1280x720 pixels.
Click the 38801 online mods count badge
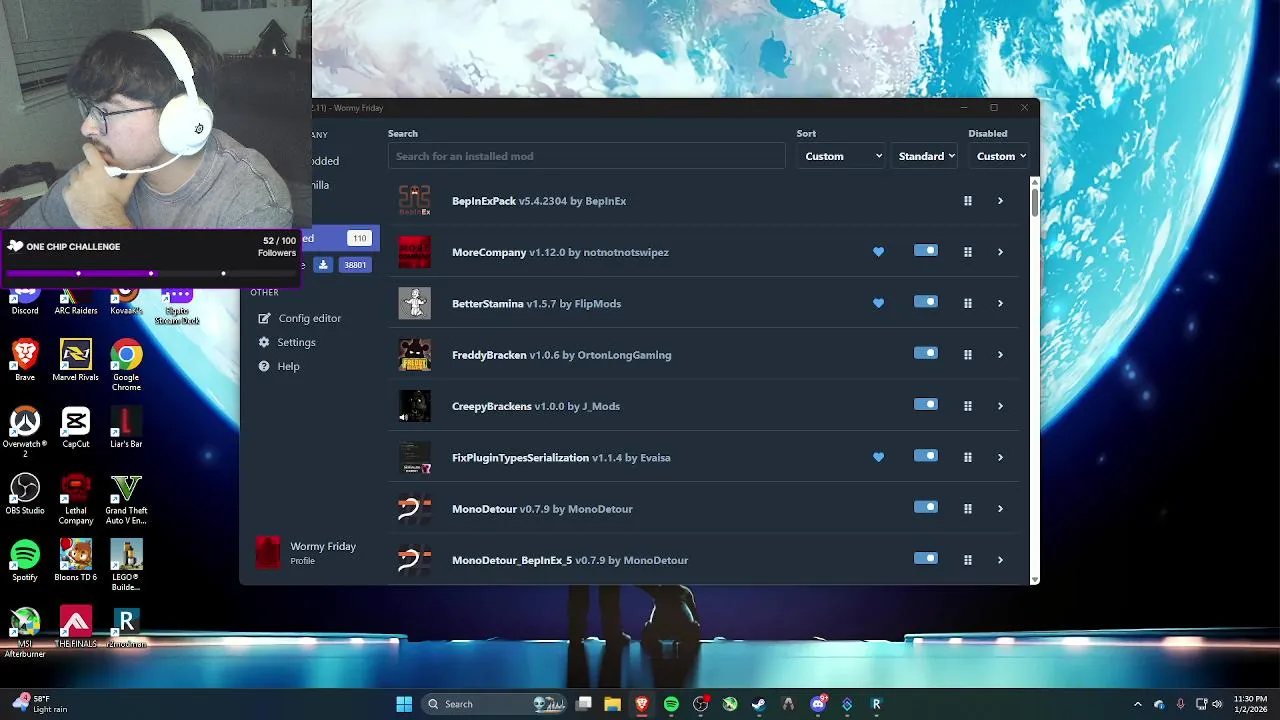click(x=355, y=265)
